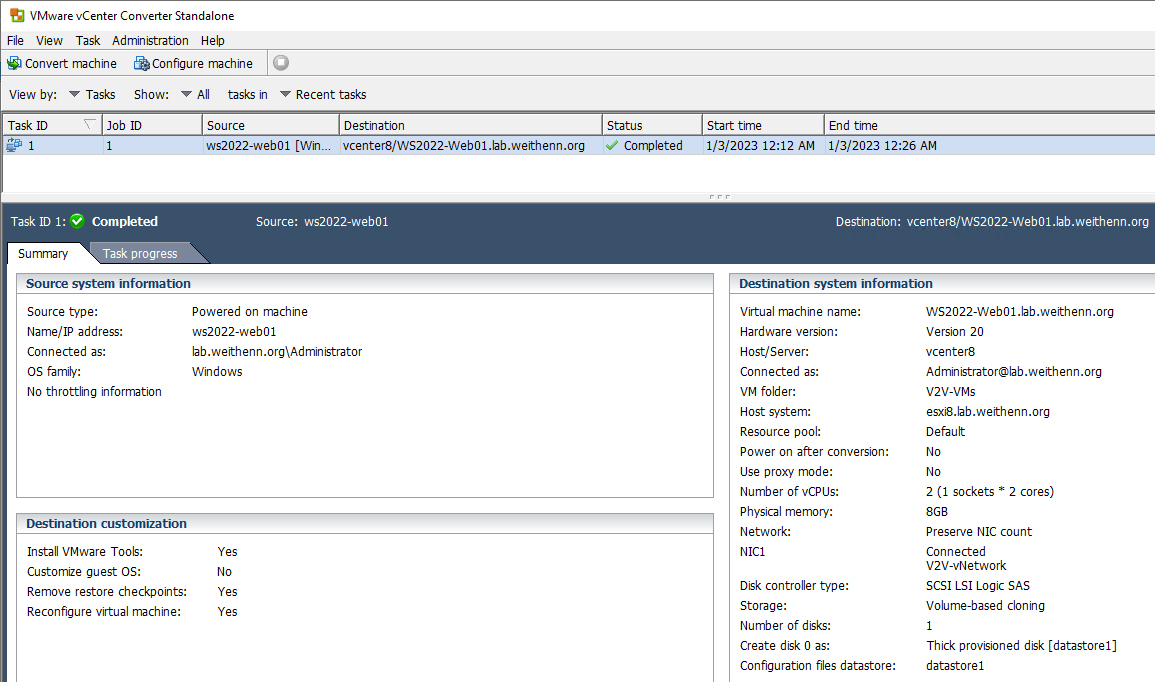
Task: Click the Convert machine toolbar icon
Action: tap(14, 63)
